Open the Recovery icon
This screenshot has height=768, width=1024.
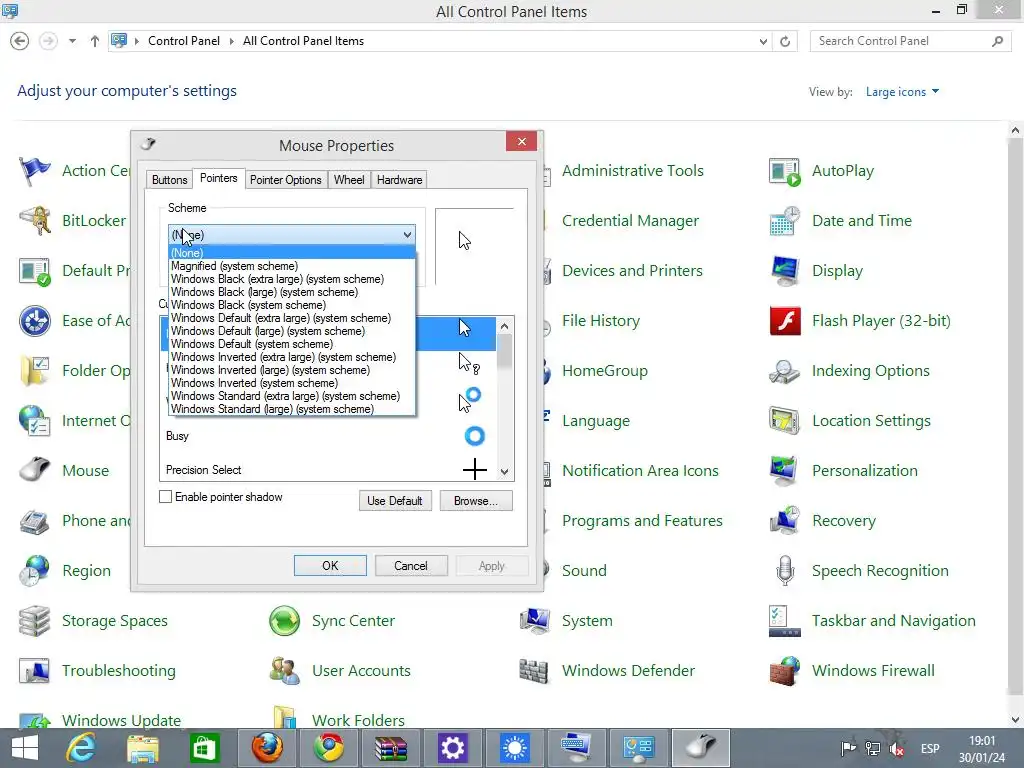tap(784, 520)
